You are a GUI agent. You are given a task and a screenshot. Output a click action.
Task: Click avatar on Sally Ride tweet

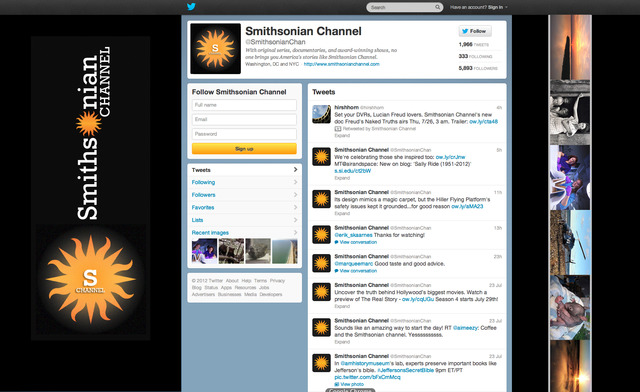tap(321, 156)
